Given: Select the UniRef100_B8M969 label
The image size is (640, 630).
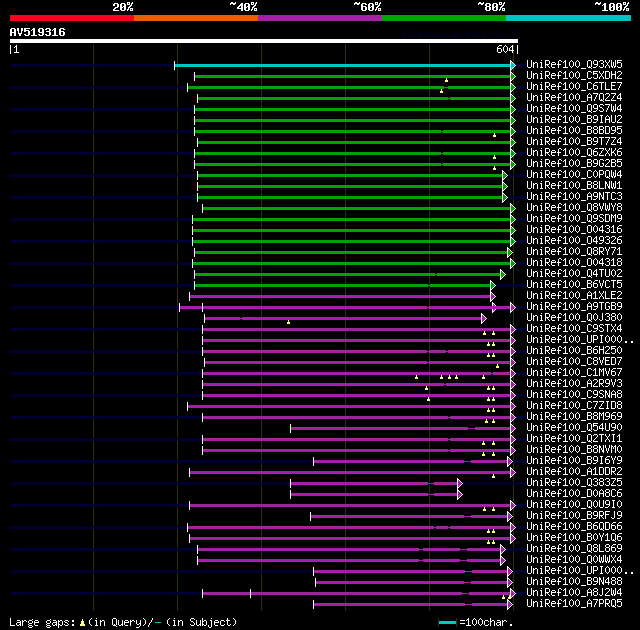Looking at the screenshot, I should coord(574,417).
